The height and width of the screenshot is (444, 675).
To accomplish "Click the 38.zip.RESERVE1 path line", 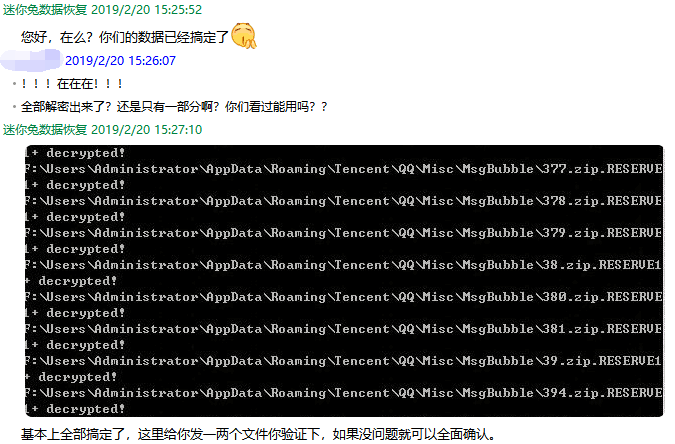I will point(344,264).
